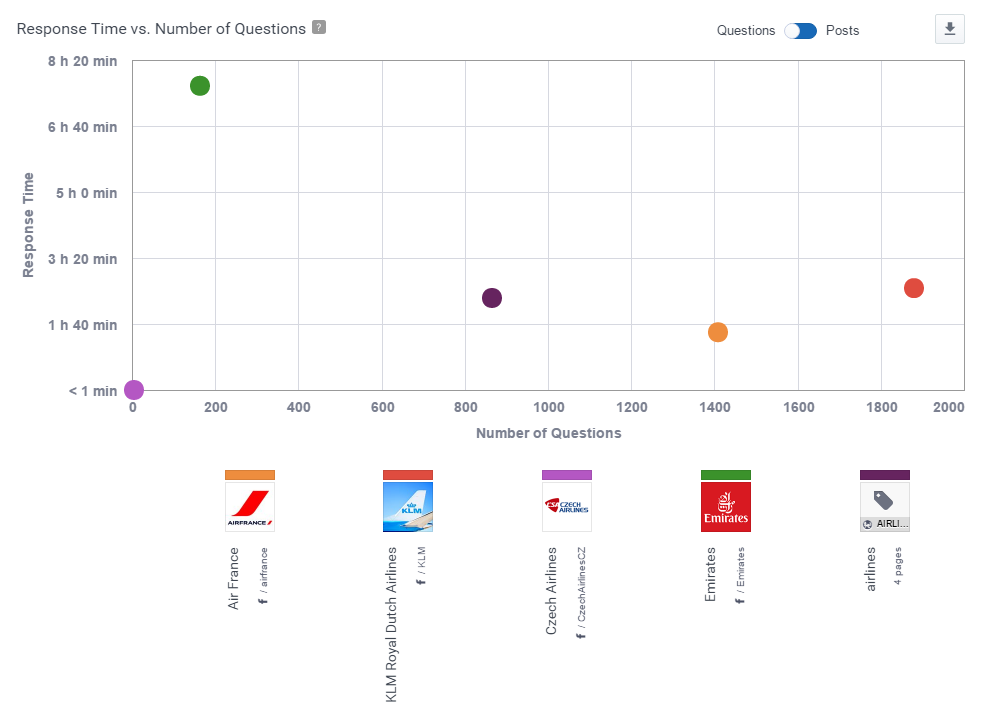Click the '1400' x-axis tick label
982x714 pixels.
[715, 407]
